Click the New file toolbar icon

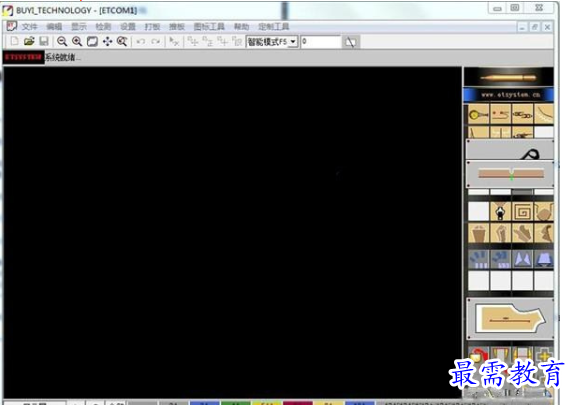14,41
